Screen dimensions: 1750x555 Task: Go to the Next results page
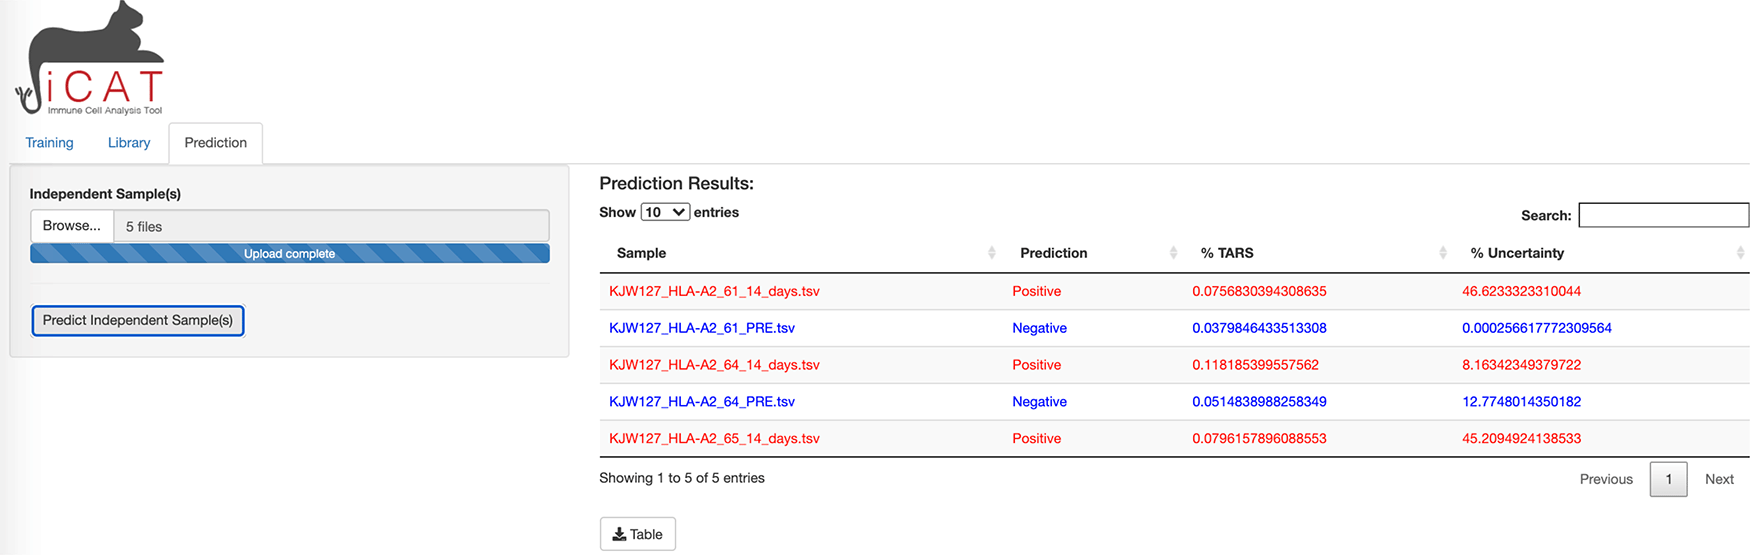point(1719,479)
